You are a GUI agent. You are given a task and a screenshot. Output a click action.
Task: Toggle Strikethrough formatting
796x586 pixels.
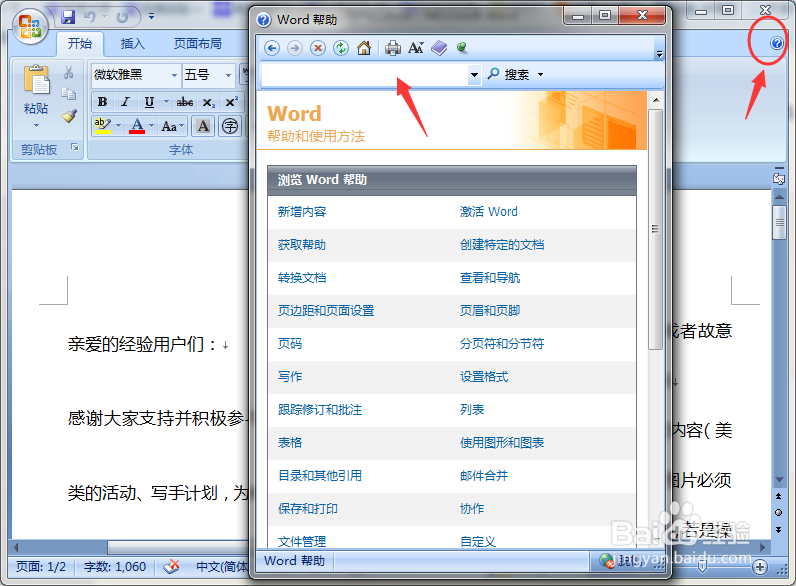pos(184,102)
